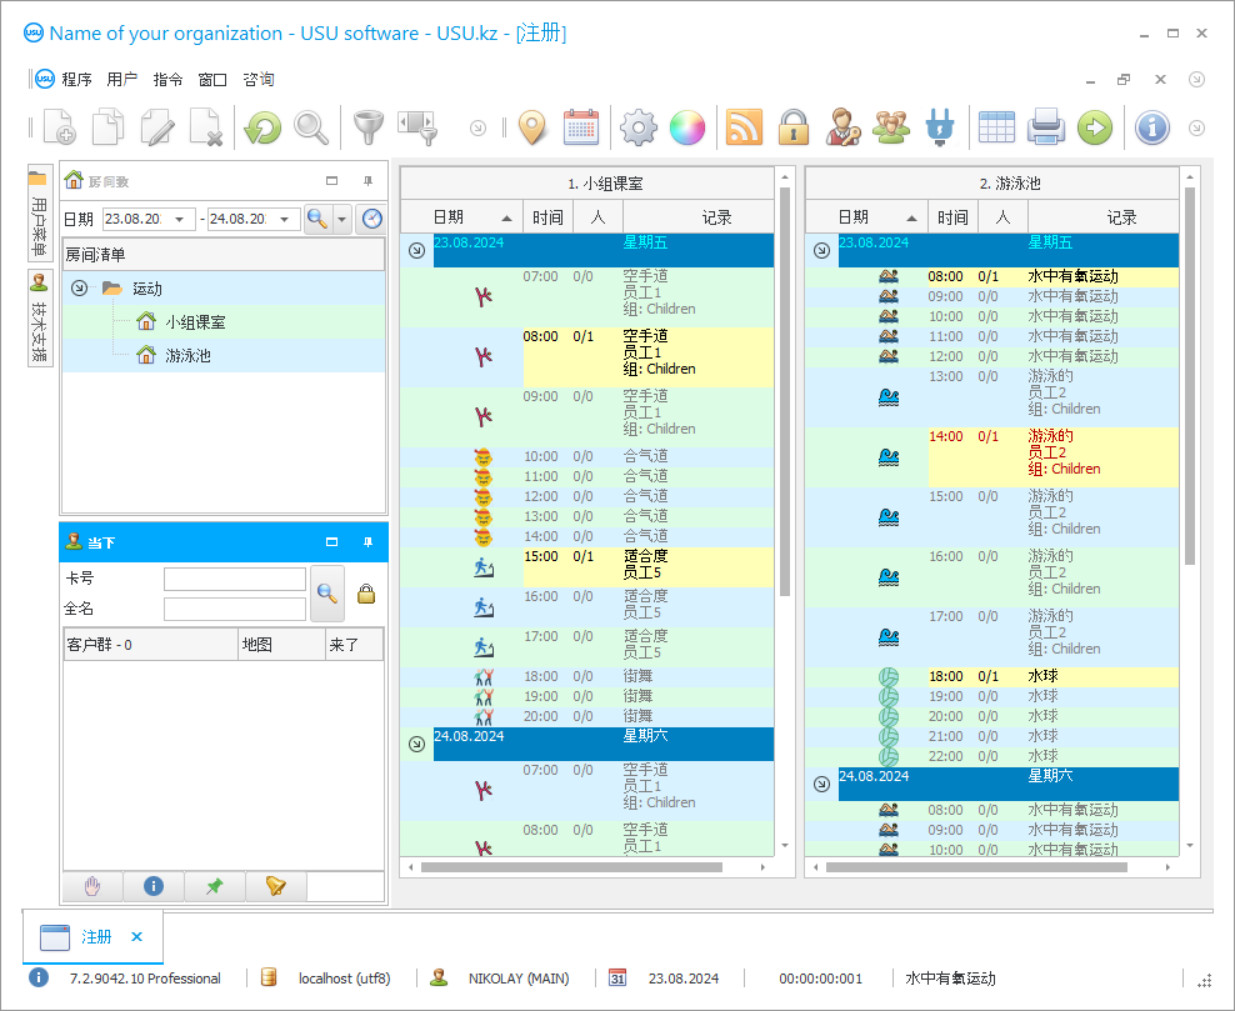Pin the 当下 panel with the pushpin

point(368,542)
